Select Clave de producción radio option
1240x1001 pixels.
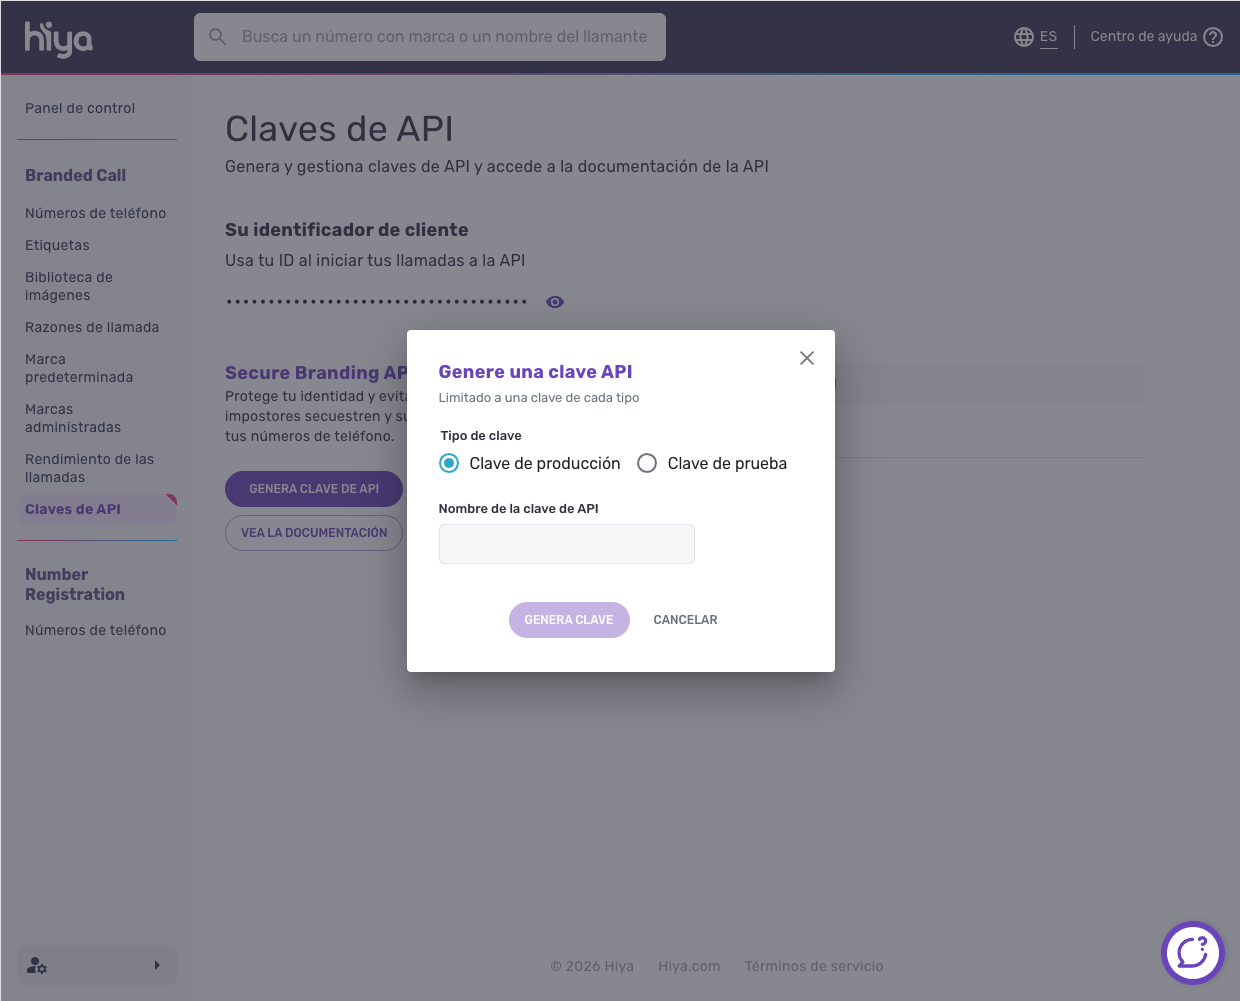[449, 463]
